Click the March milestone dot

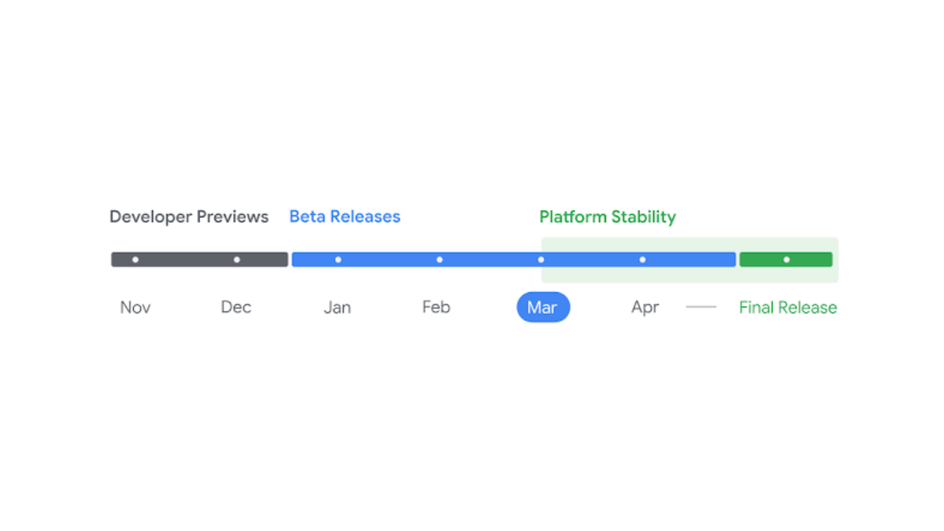pos(541,259)
